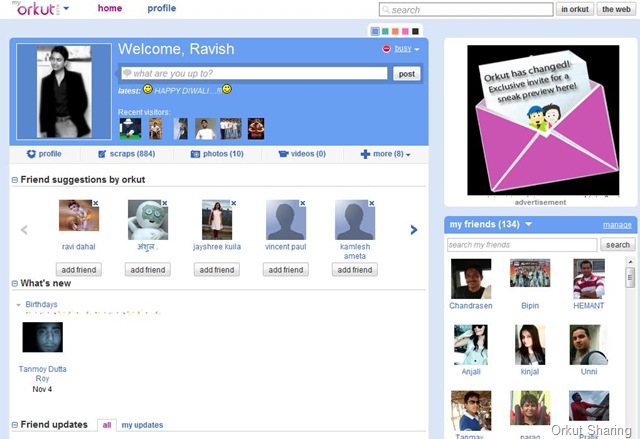
Task: Select the pink theme color swatch
Action: pos(405,31)
